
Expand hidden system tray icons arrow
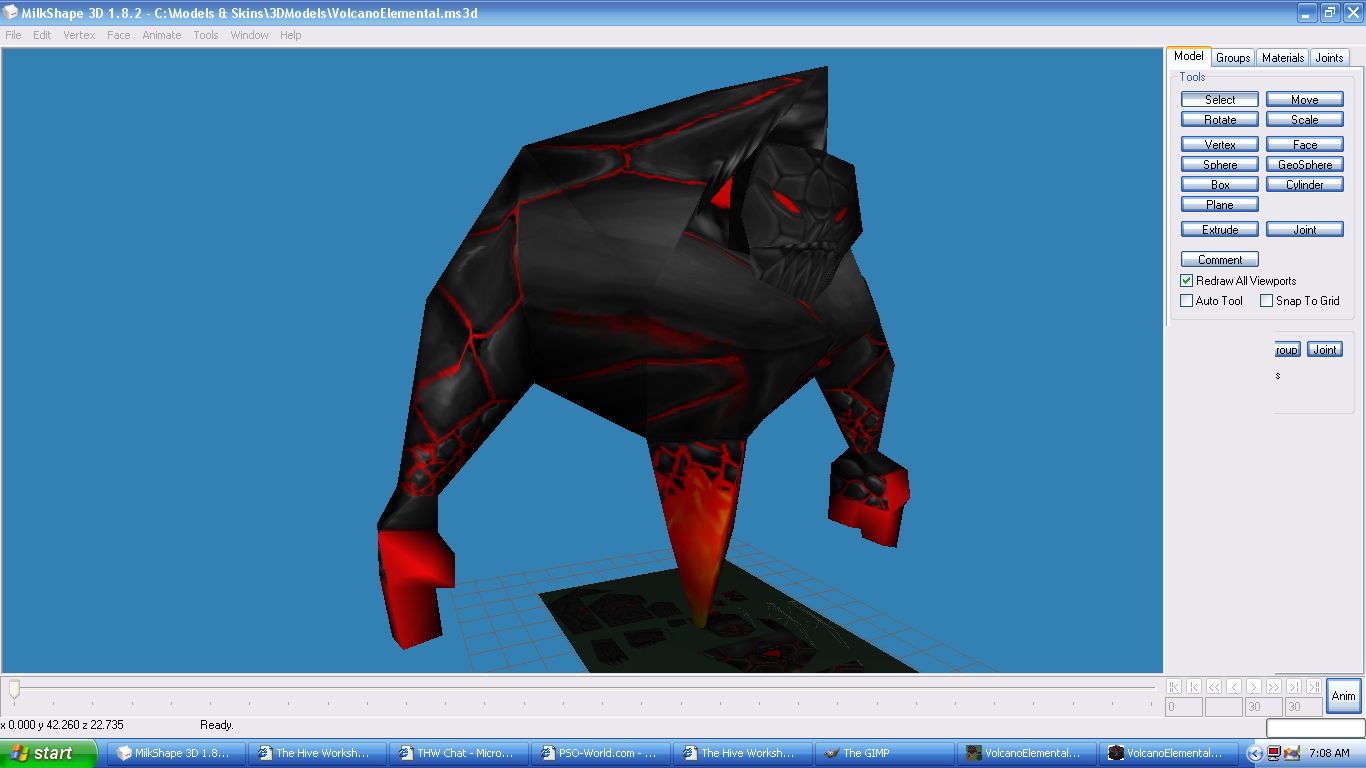(x=1255, y=753)
